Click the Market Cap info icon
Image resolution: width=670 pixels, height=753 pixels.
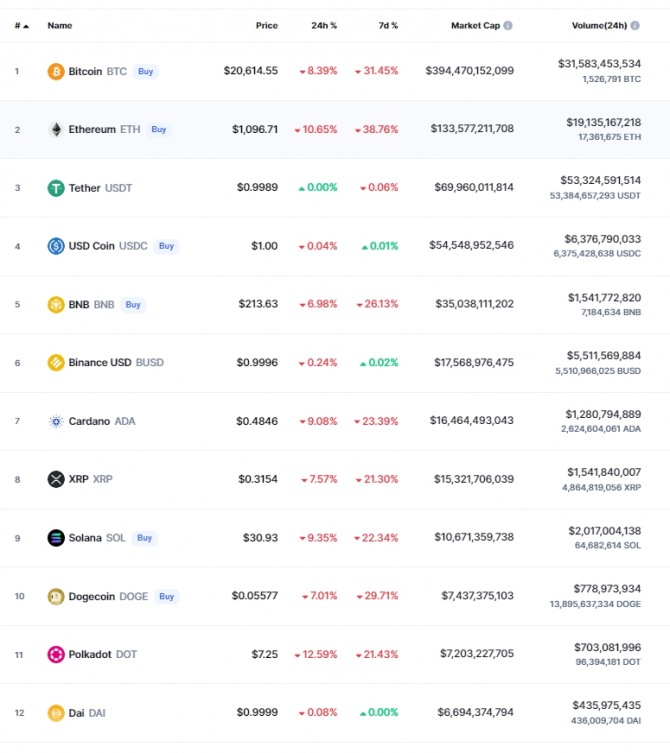pyautogui.click(x=508, y=25)
